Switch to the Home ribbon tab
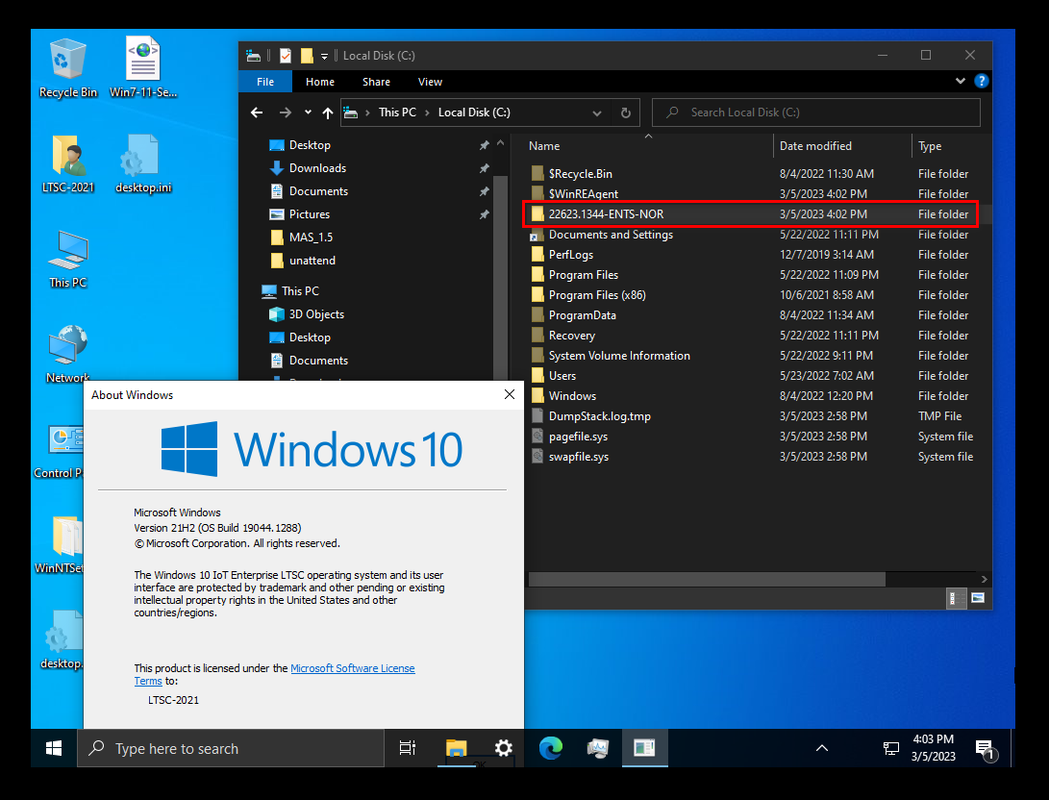The width and height of the screenshot is (1049, 800). tap(320, 82)
